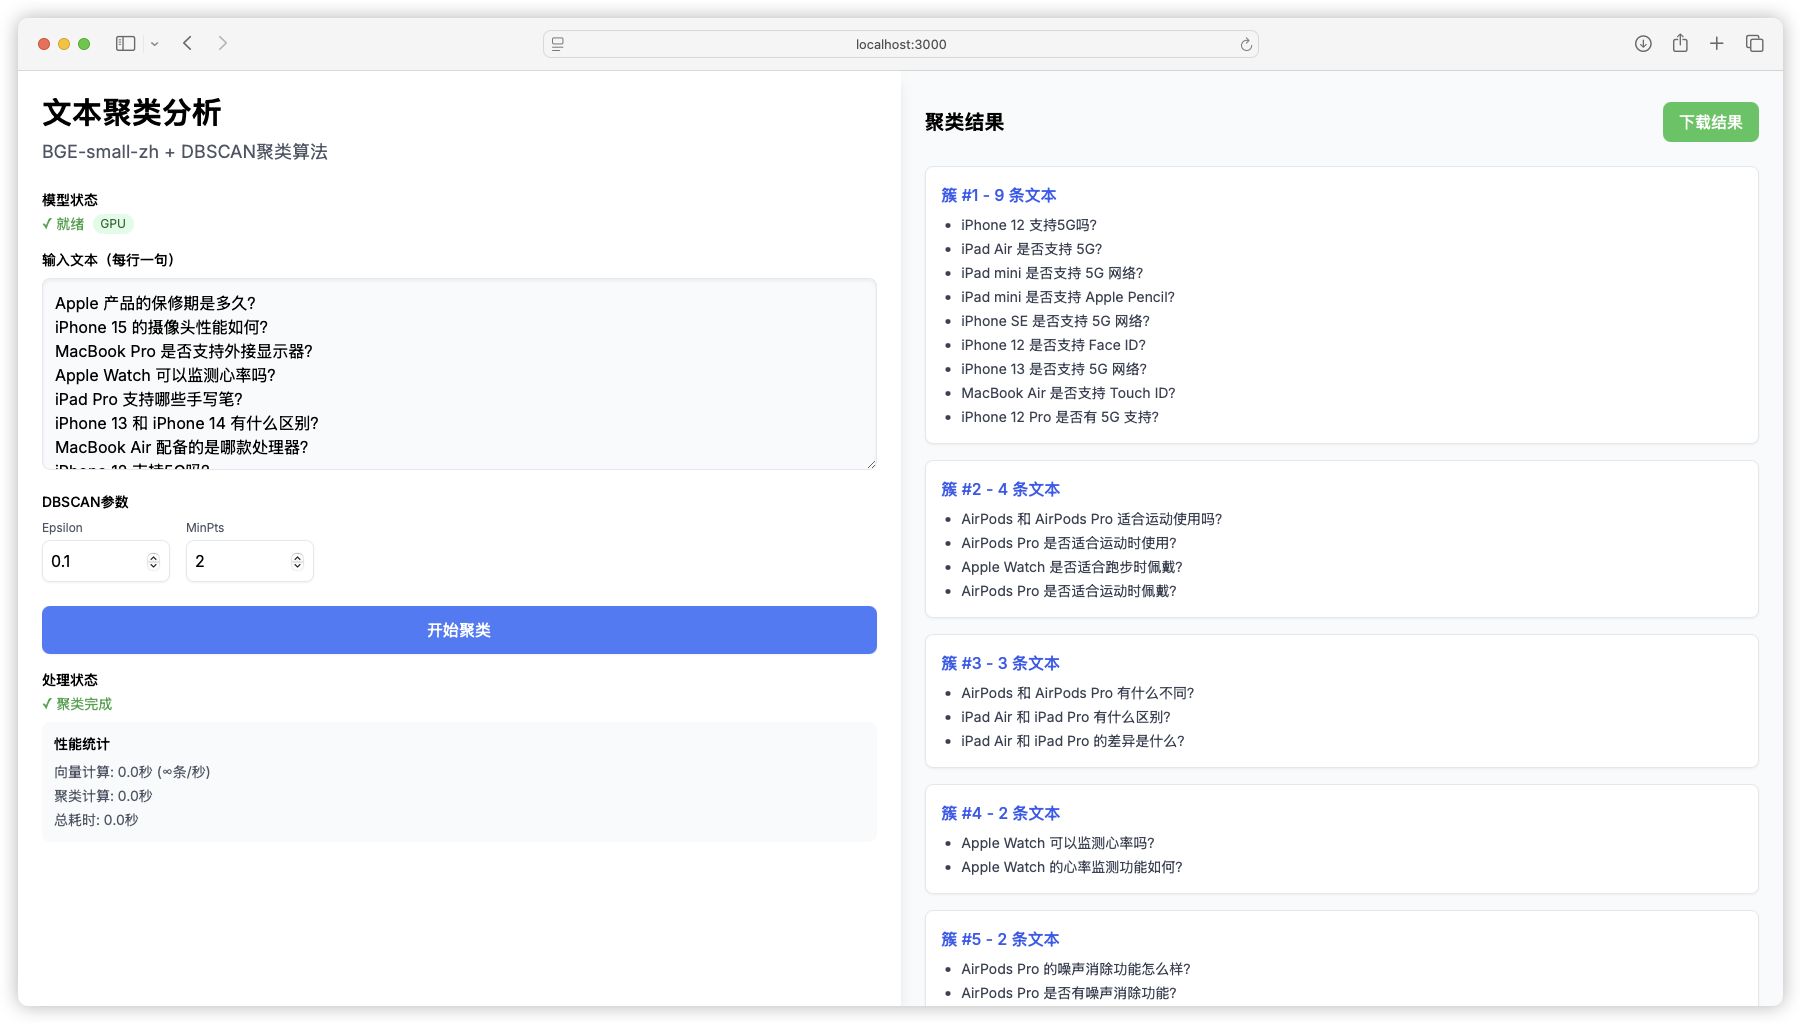This screenshot has width=1801, height=1024.
Task: Click the MinPts stepper arrows
Action: (x=297, y=561)
